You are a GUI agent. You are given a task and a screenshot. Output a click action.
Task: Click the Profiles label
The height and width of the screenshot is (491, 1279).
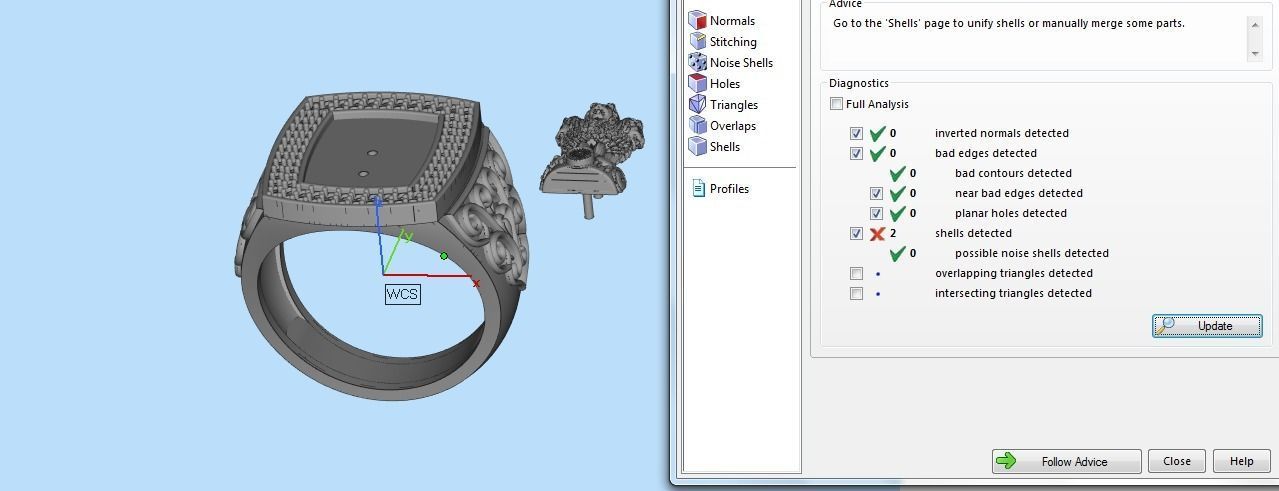coord(729,188)
